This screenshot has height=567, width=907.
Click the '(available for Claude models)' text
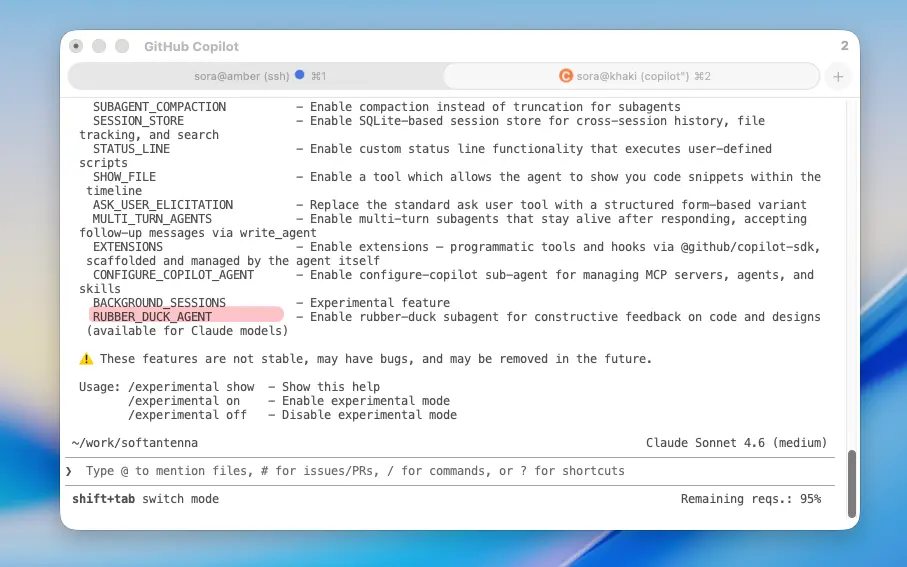tap(187, 331)
